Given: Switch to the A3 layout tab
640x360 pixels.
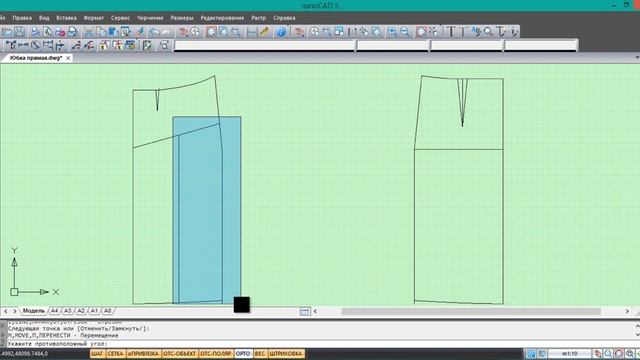Looking at the screenshot, I should coord(67,311).
